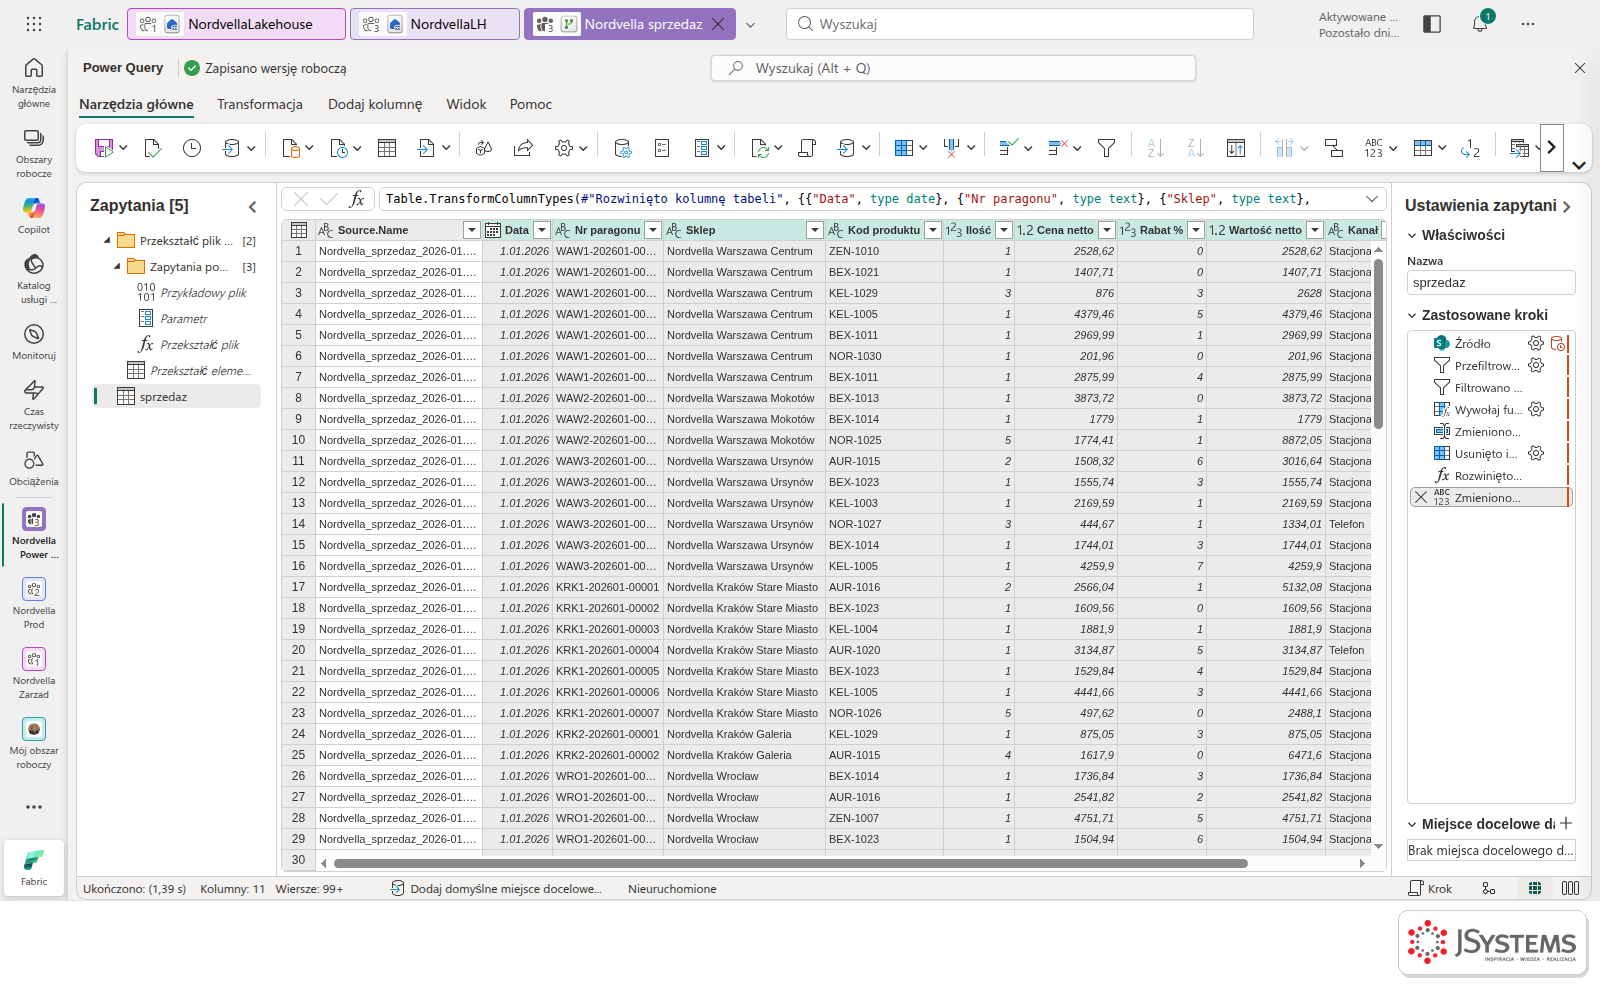Viewport: 1600px width, 984px height.
Task: Click the fx formula bar icon
Action: click(357, 199)
